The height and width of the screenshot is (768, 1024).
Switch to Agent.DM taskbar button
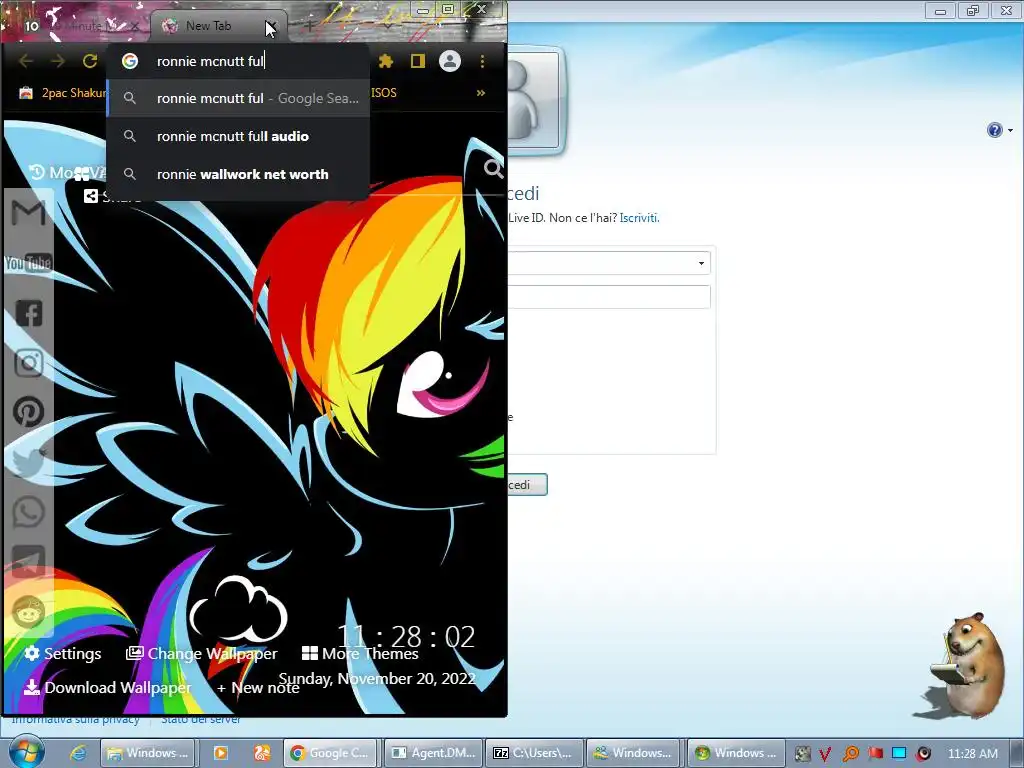pyautogui.click(x=434, y=753)
